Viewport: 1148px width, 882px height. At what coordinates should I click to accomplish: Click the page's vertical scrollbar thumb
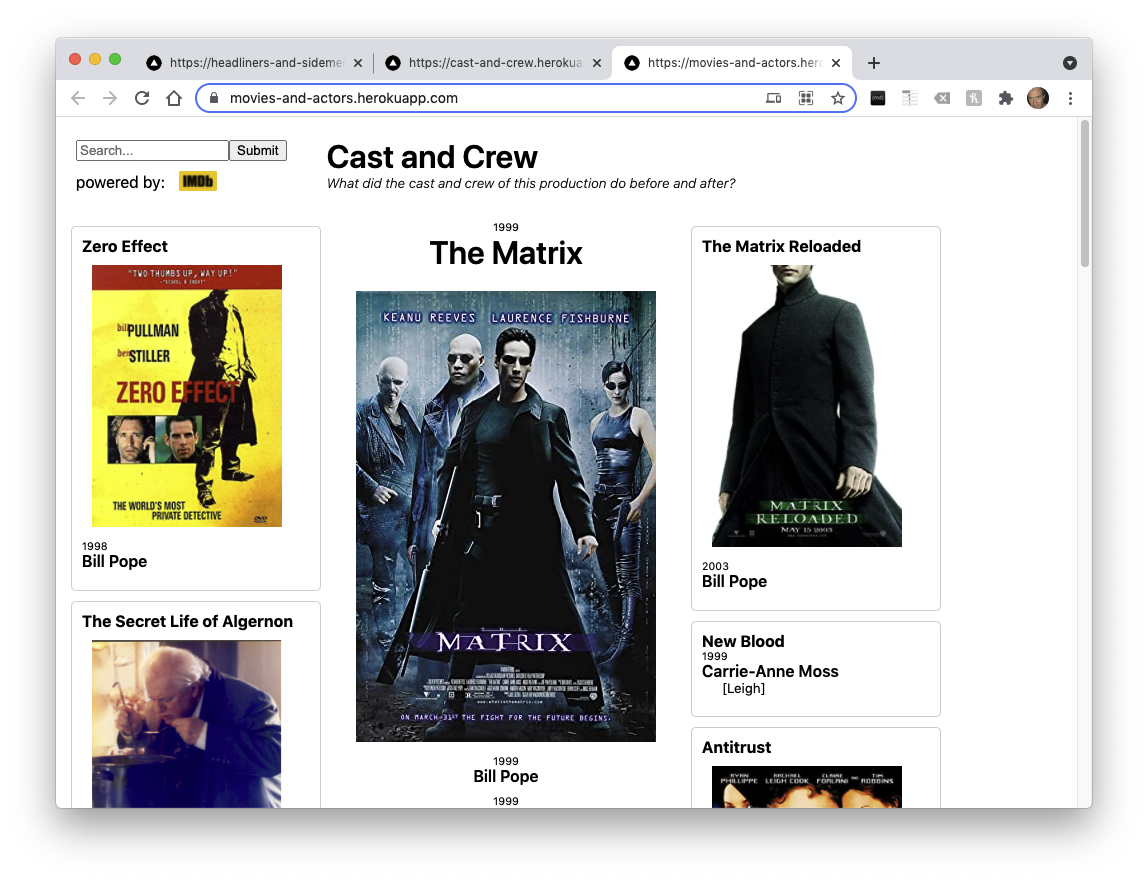pyautogui.click(x=1085, y=193)
